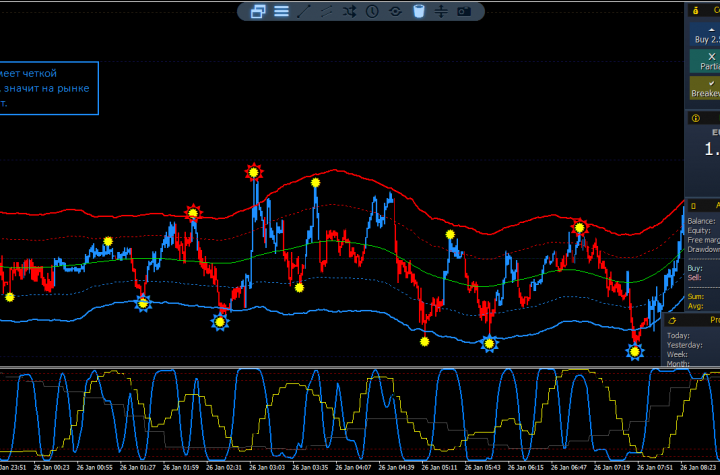Click the overlapping windows icon in toolbar
The height and width of the screenshot is (475, 720).
(x=258, y=12)
